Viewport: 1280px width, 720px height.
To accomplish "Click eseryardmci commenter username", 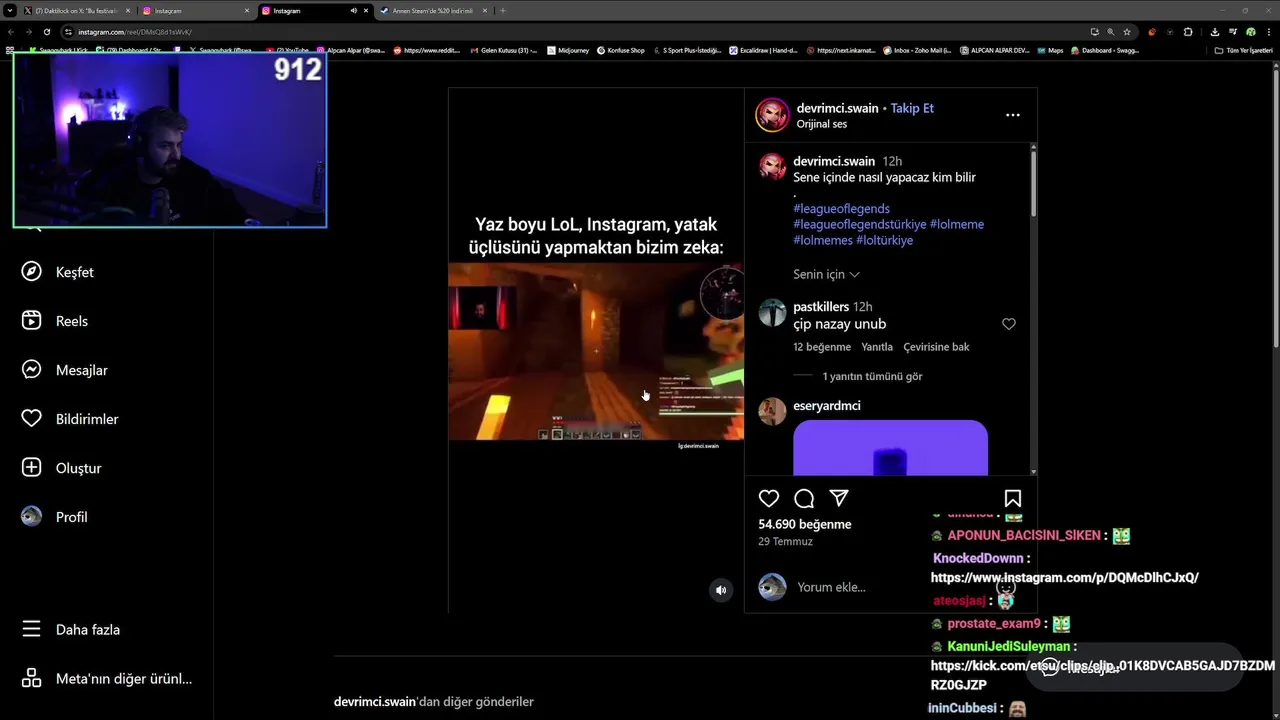I will coord(826,406).
